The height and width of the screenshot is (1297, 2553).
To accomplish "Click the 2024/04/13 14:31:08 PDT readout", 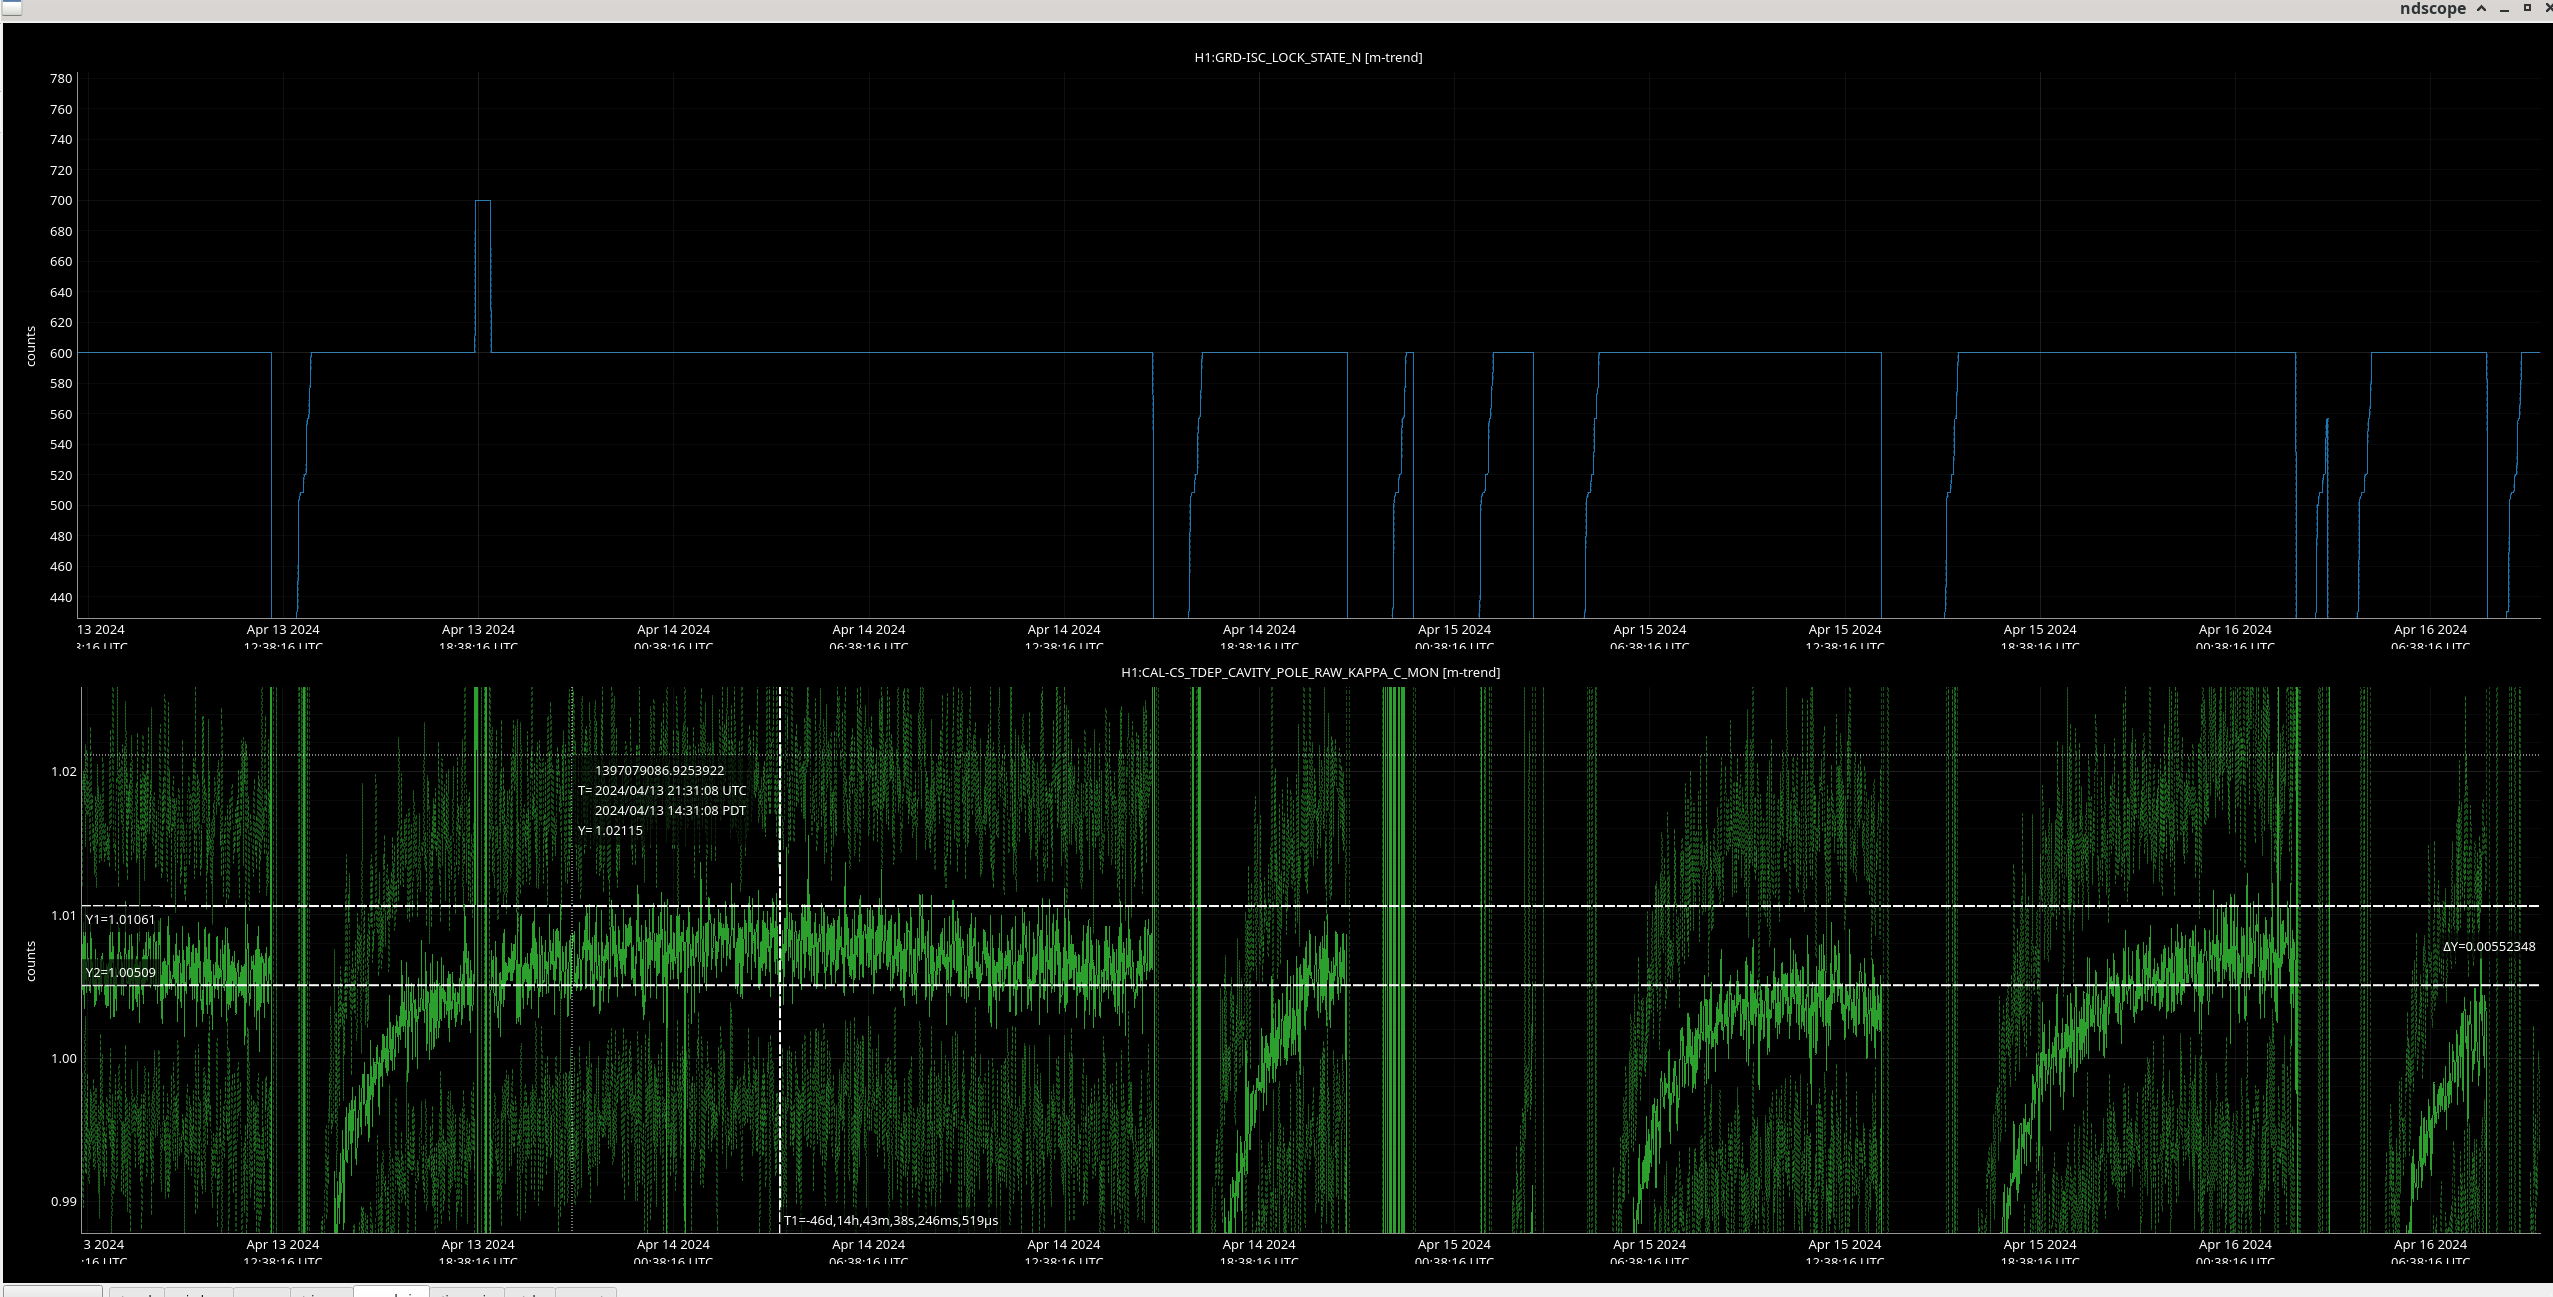I will point(670,810).
